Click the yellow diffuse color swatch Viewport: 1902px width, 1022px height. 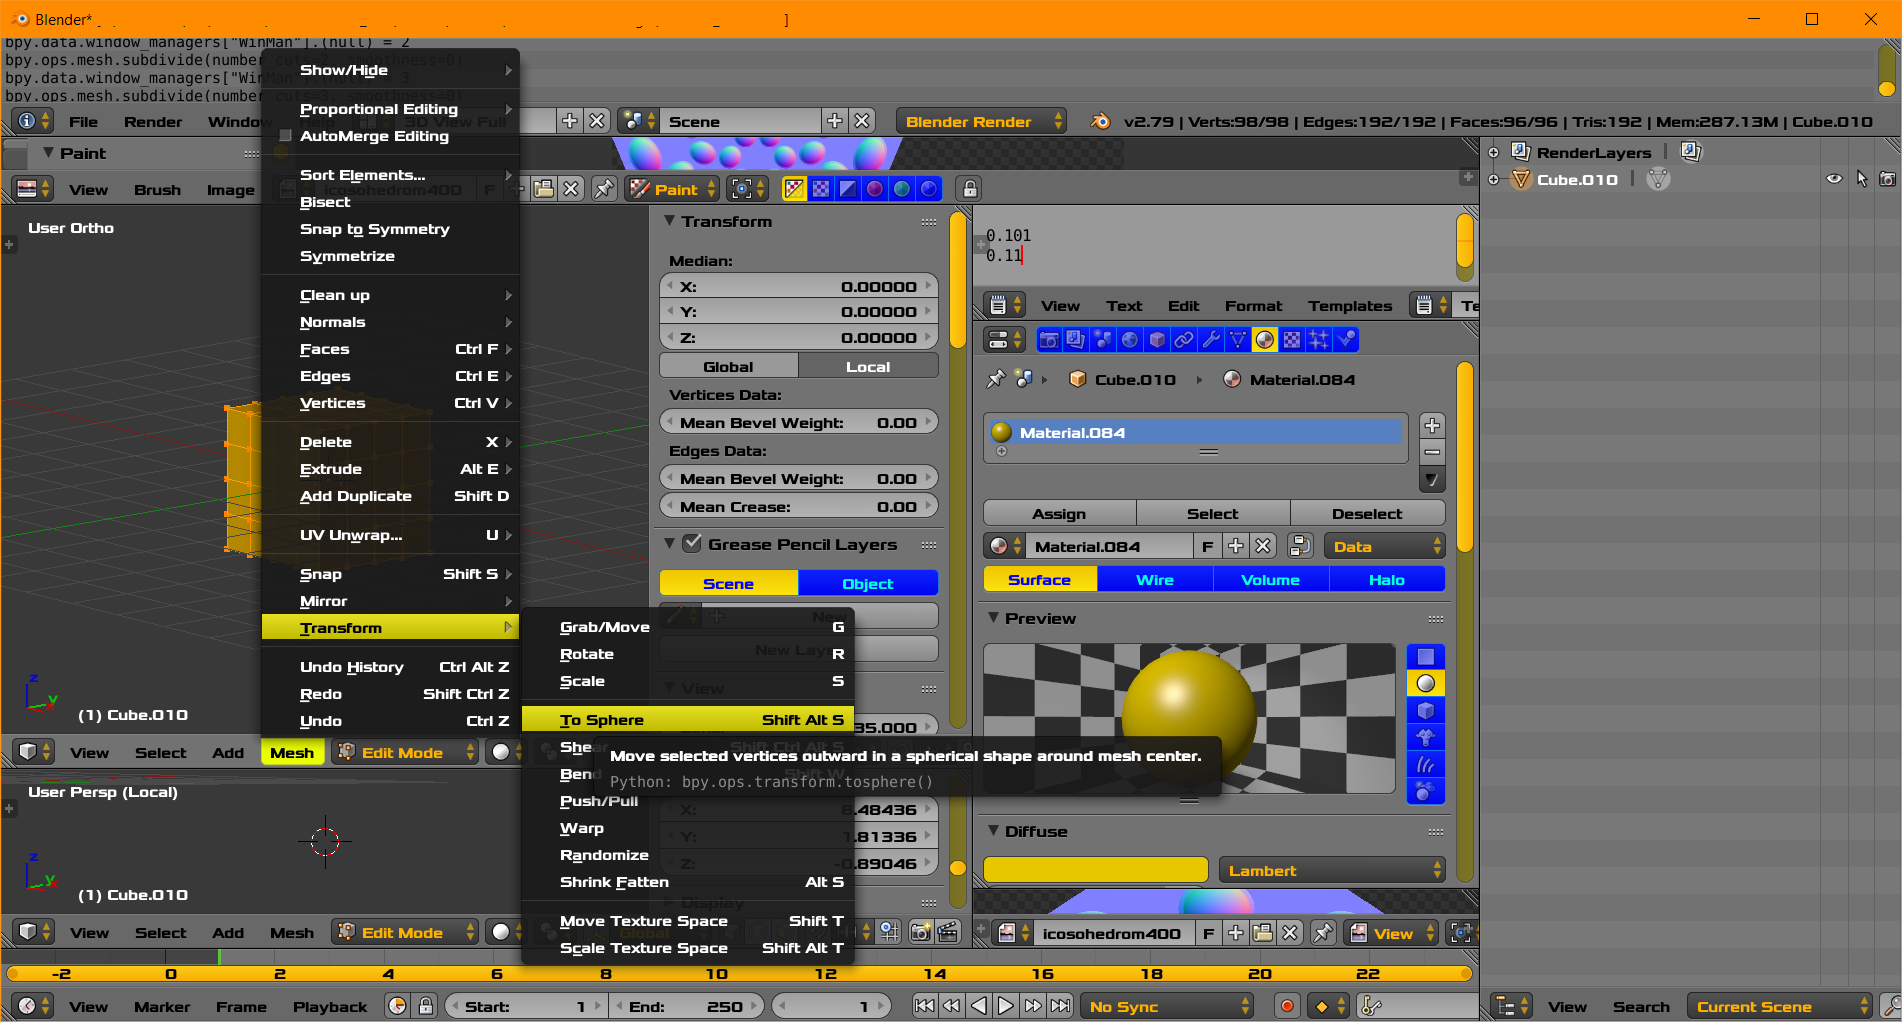tap(1096, 870)
